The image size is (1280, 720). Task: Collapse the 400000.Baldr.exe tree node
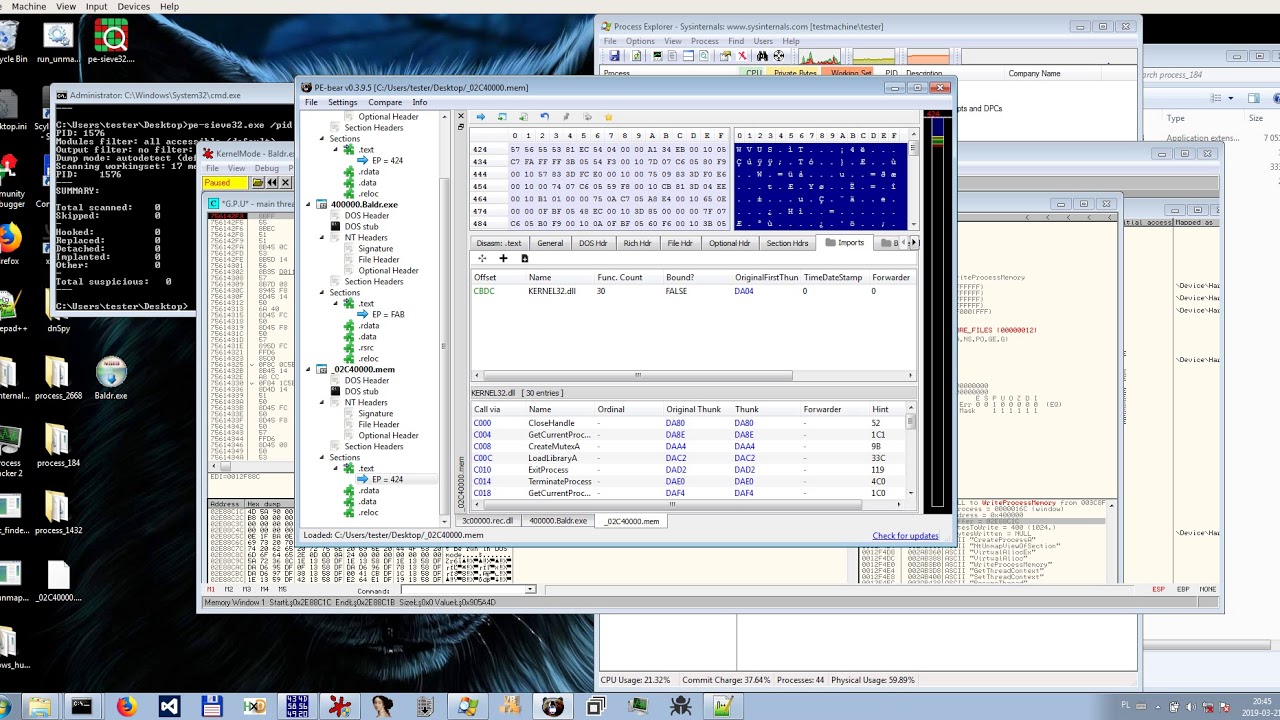pyautogui.click(x=310, y=204)
